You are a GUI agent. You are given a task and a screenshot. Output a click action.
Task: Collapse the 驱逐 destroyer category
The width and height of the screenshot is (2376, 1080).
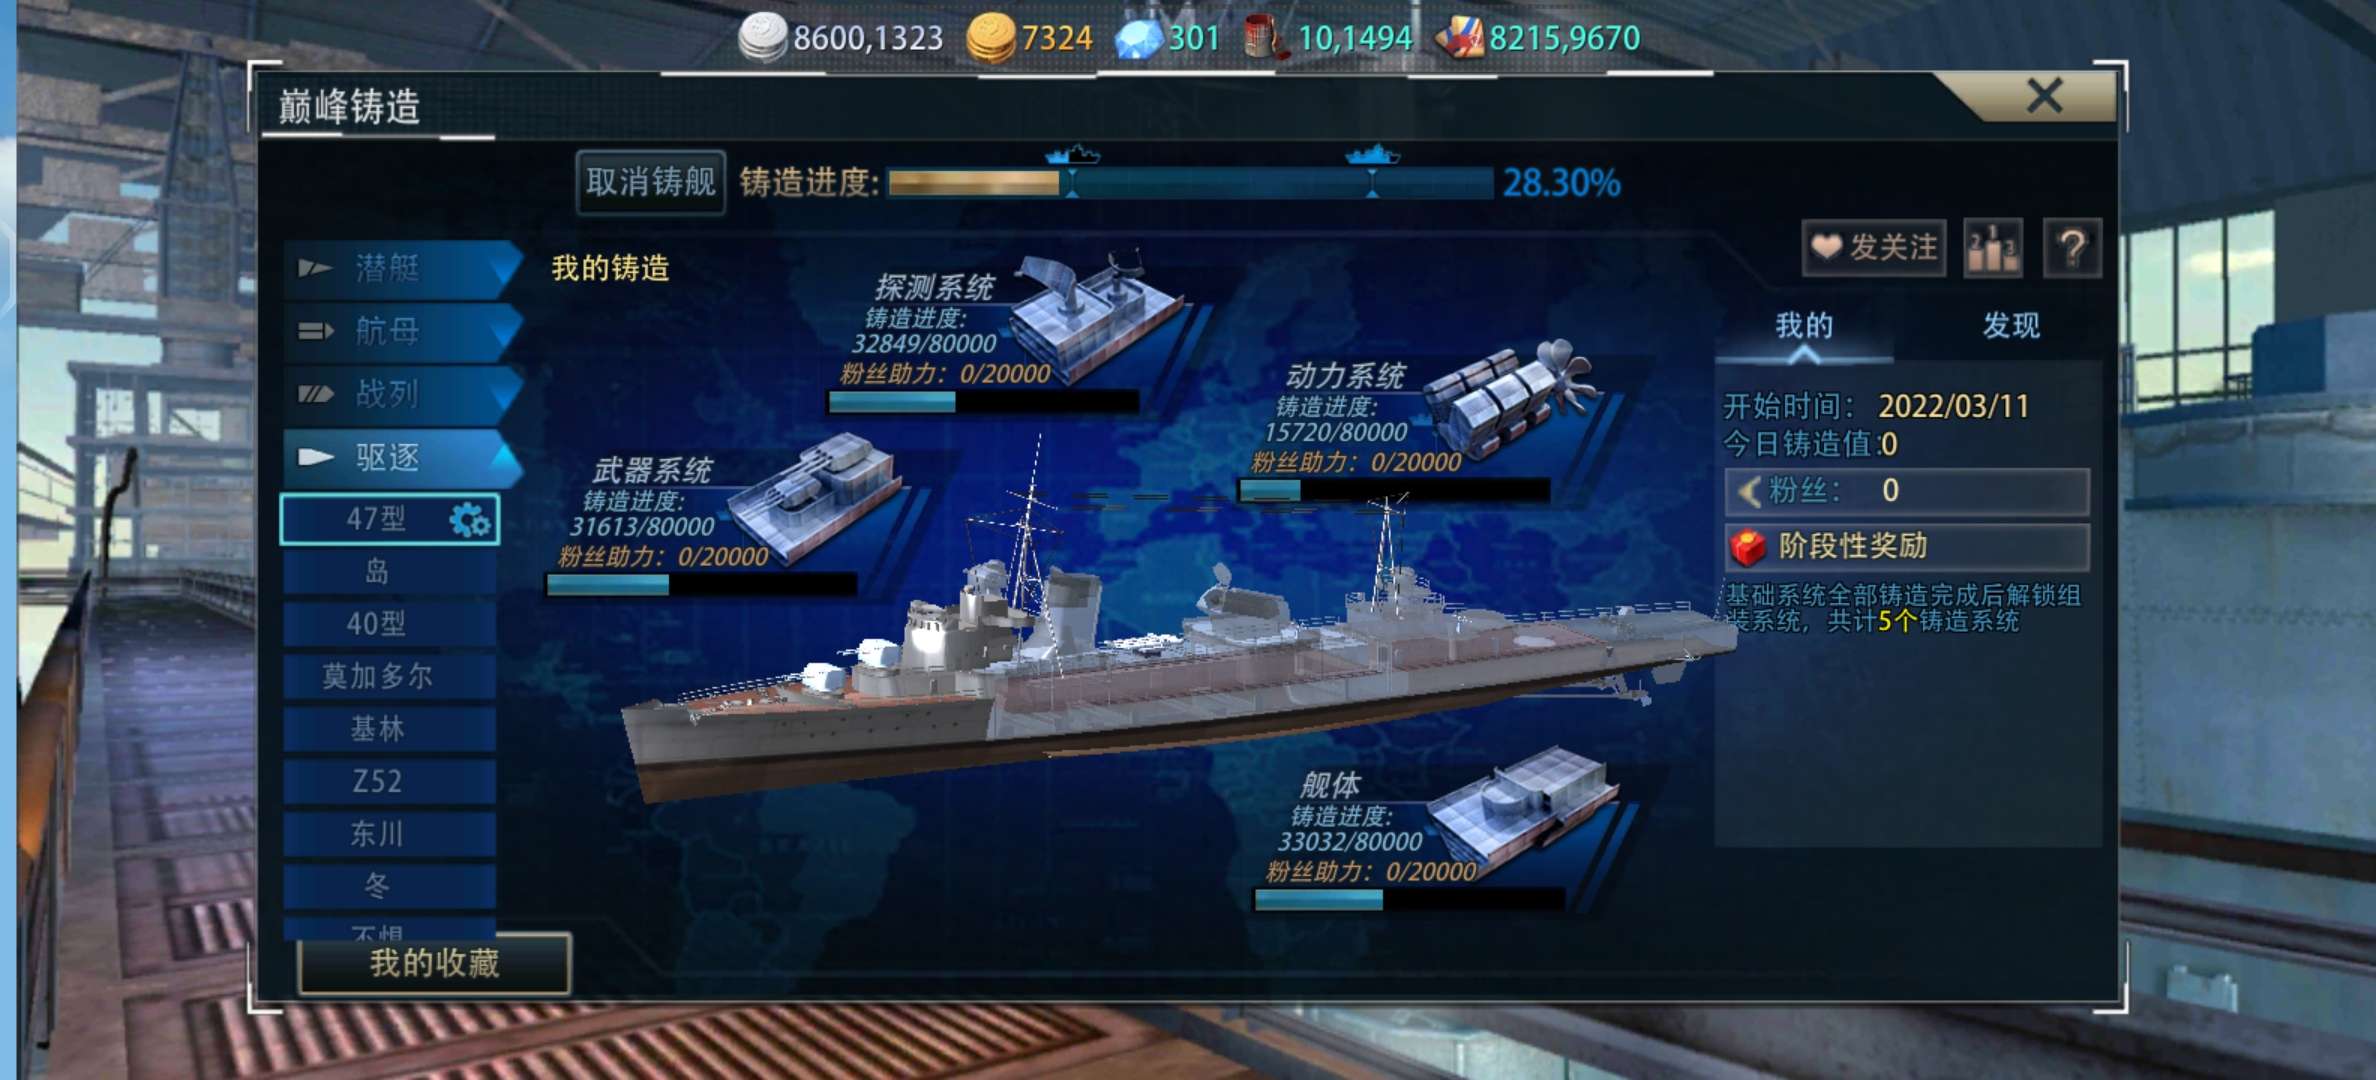click(402, 458)
